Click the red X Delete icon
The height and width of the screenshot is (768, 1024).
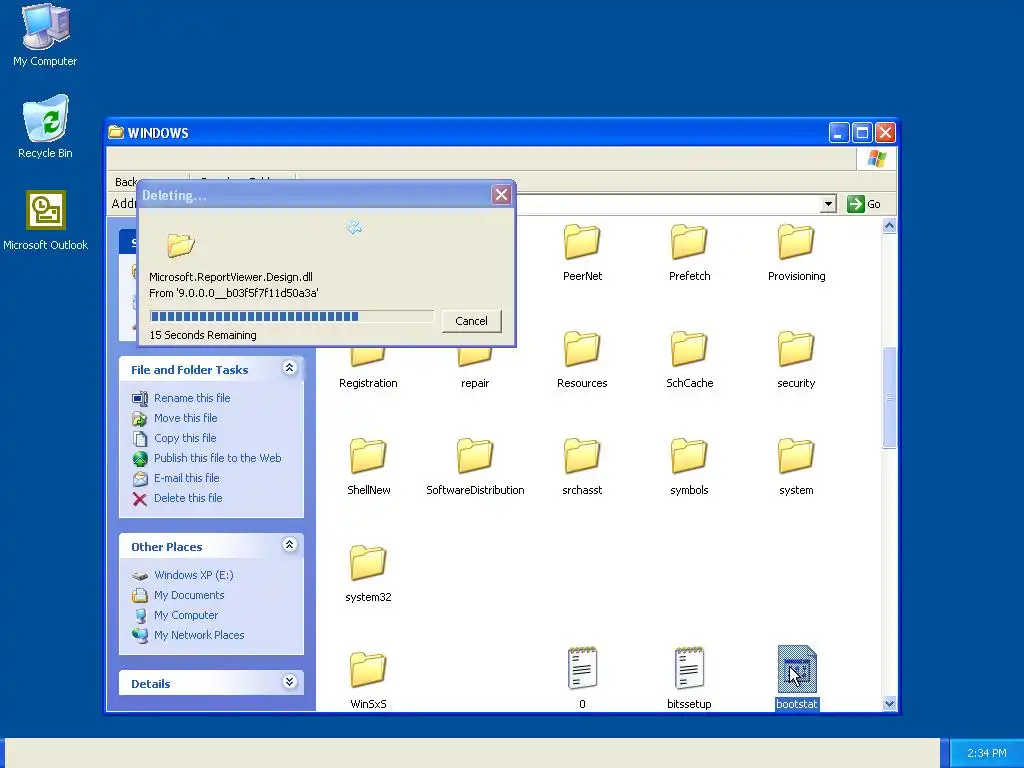click(x=140, y=499)
